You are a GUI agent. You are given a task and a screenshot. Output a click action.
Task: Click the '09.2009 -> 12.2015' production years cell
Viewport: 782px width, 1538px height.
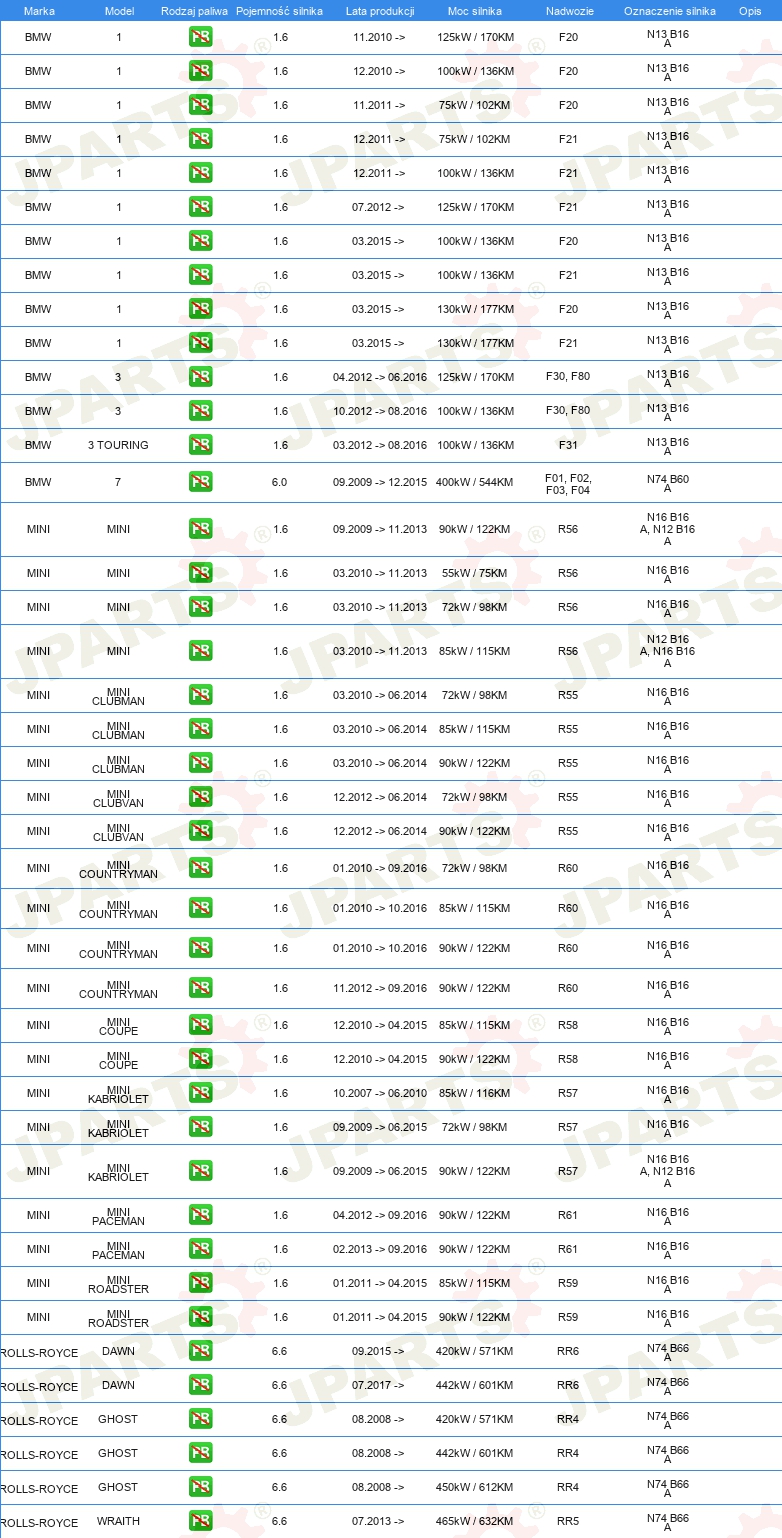click(x=380, y=482)
